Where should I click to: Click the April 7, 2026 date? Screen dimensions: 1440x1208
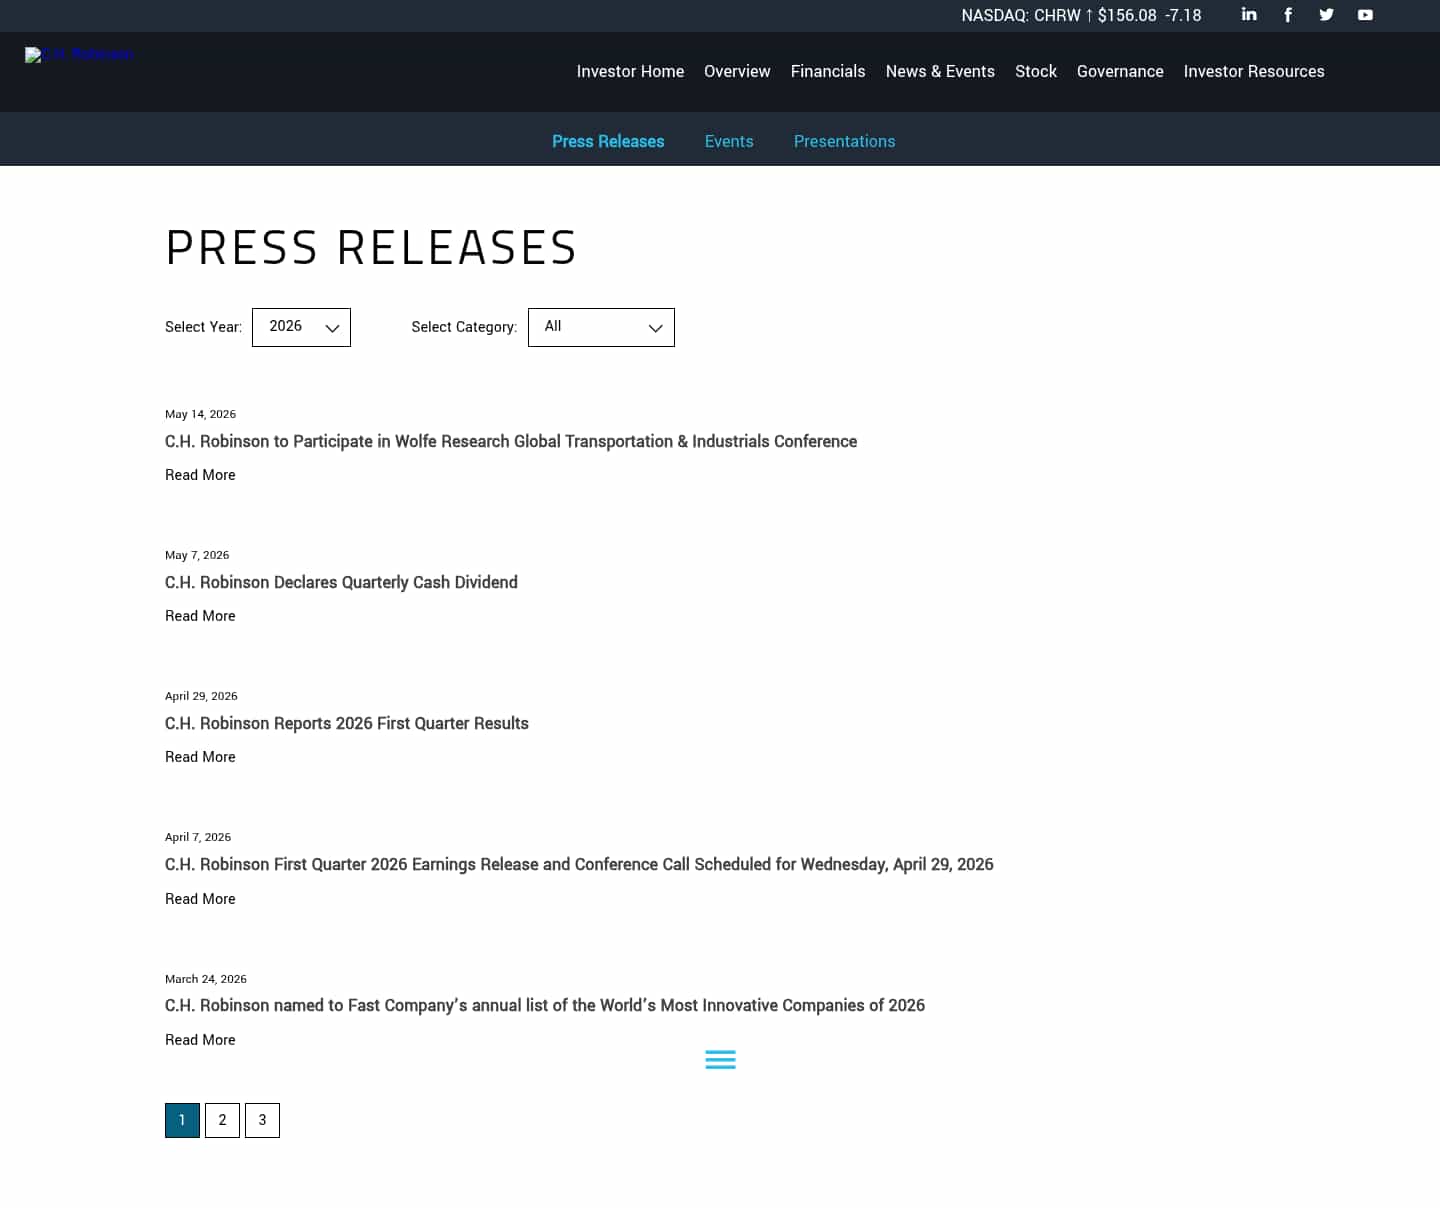coord(198,837)
